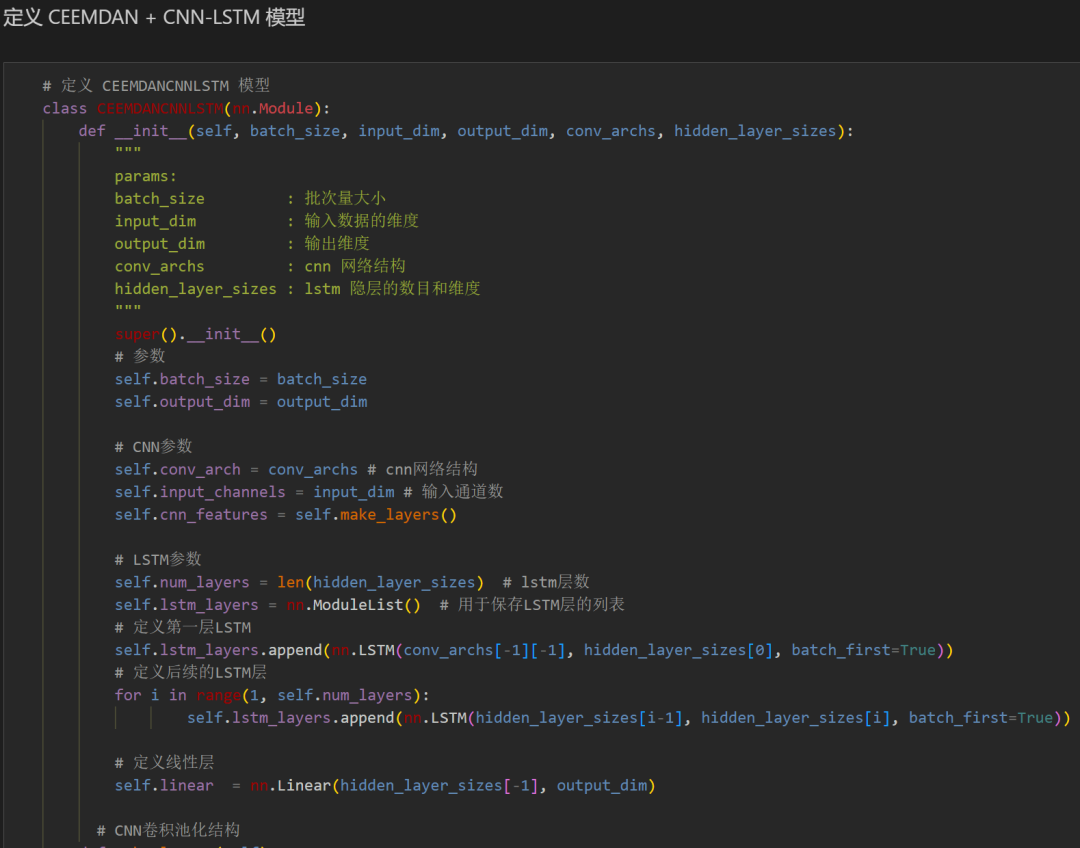Click the heading 定义 CEEMDAN + CNN-LSTM 模型
This screenshot has height=848, width=1080.
(154, 17)
